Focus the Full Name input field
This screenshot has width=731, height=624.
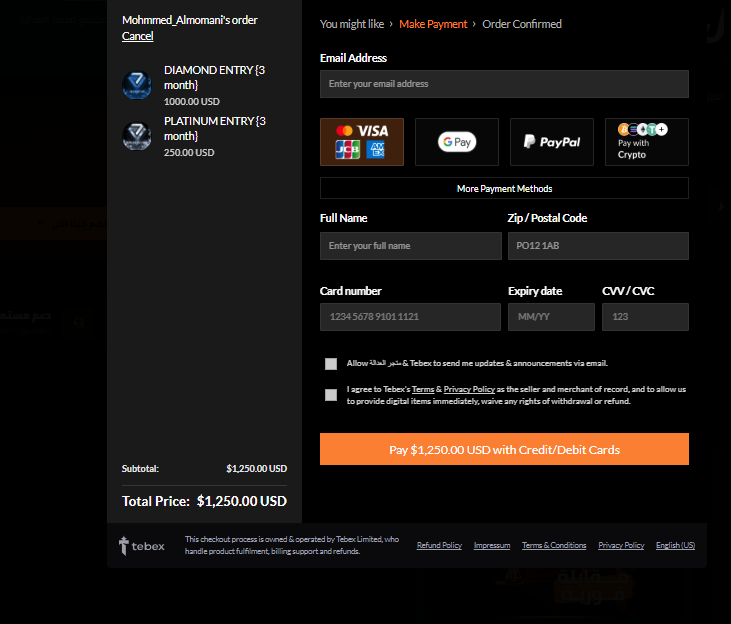coord(411,246)
